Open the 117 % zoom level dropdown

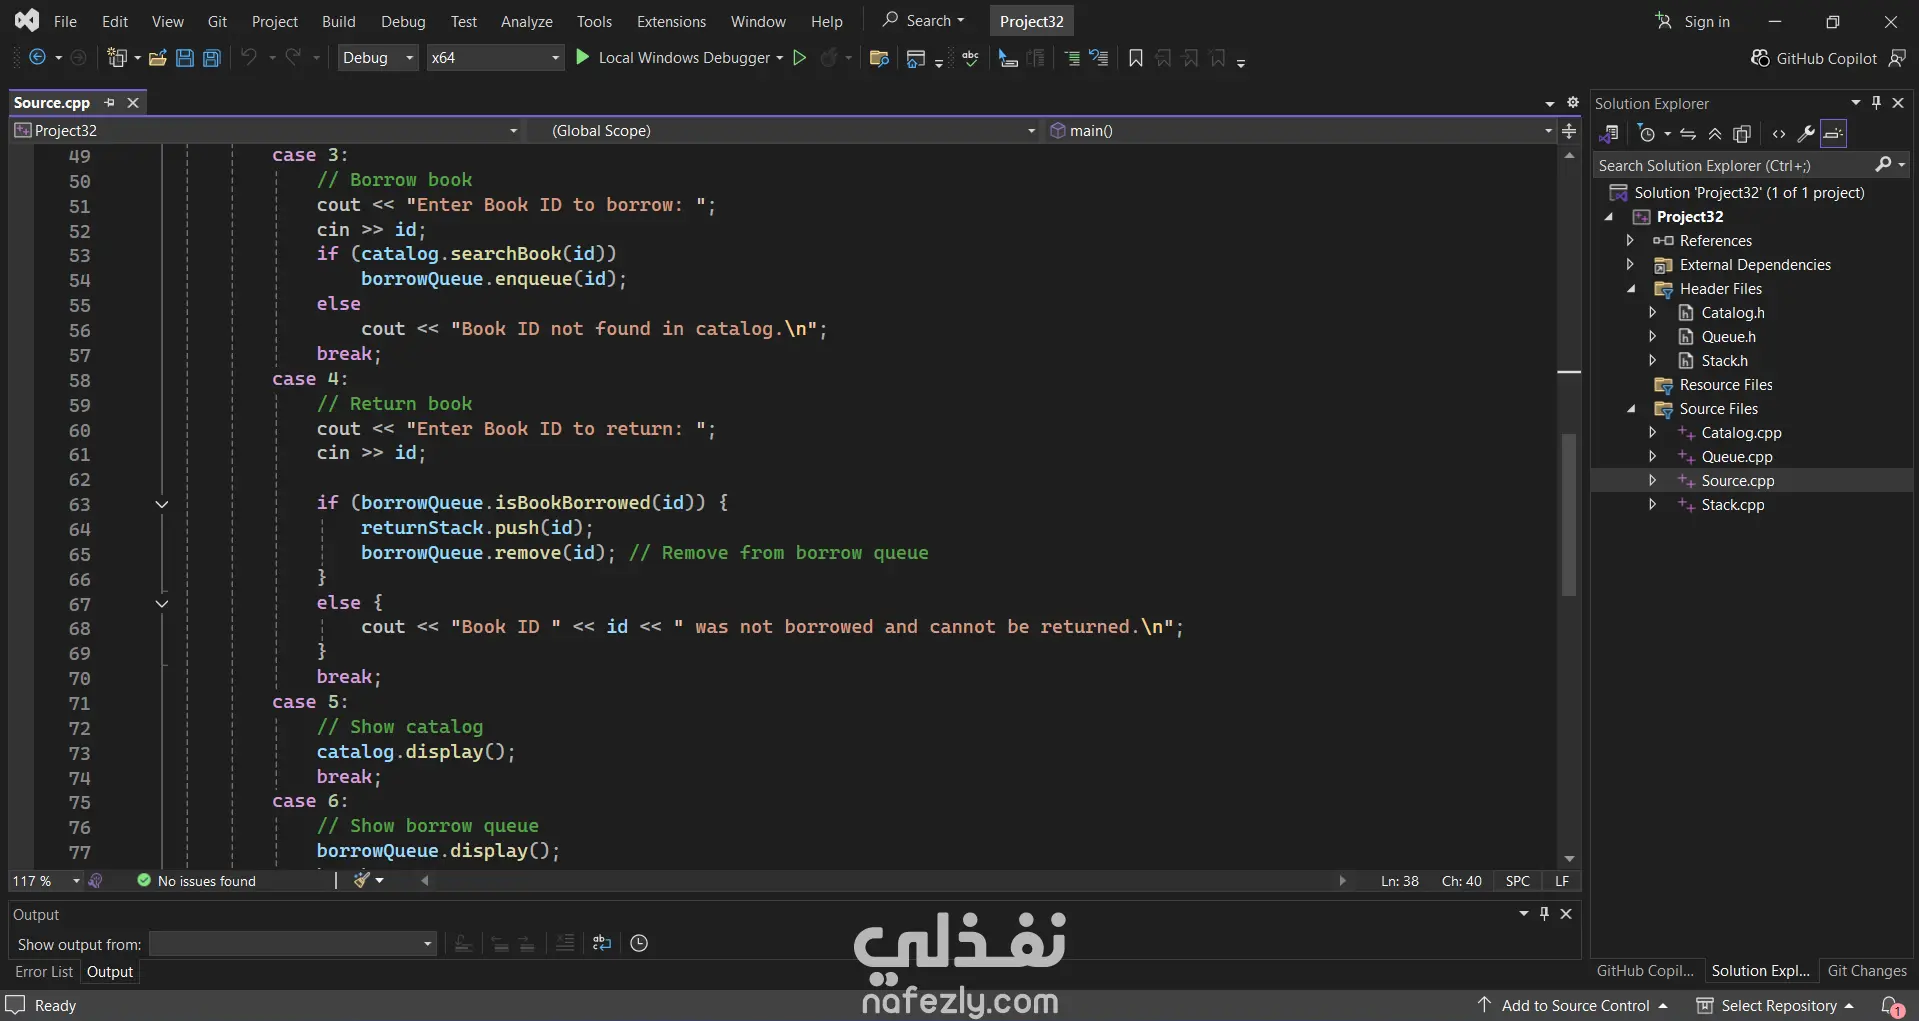[47, 881]
